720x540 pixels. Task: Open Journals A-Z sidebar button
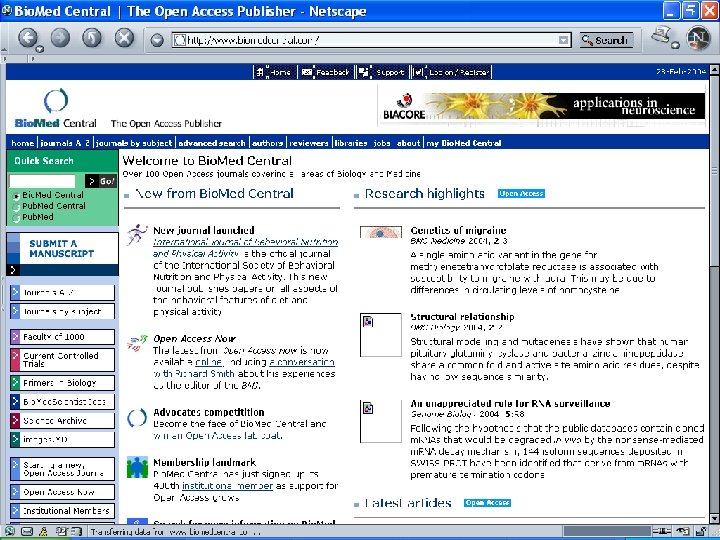tap(62, 292)
